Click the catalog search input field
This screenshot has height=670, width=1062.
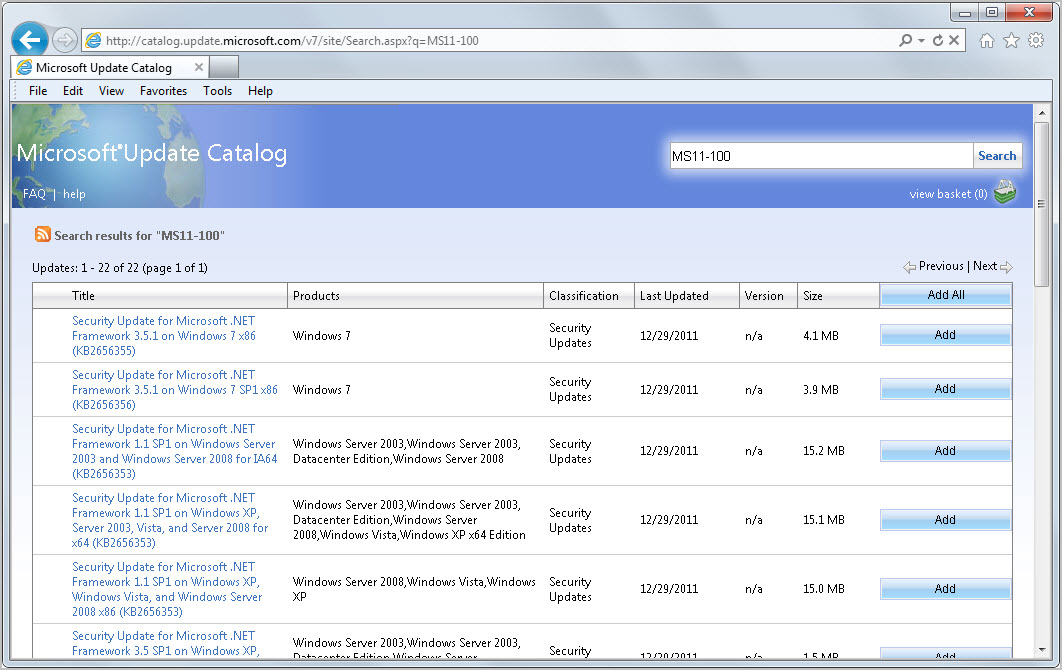(821, 156)
